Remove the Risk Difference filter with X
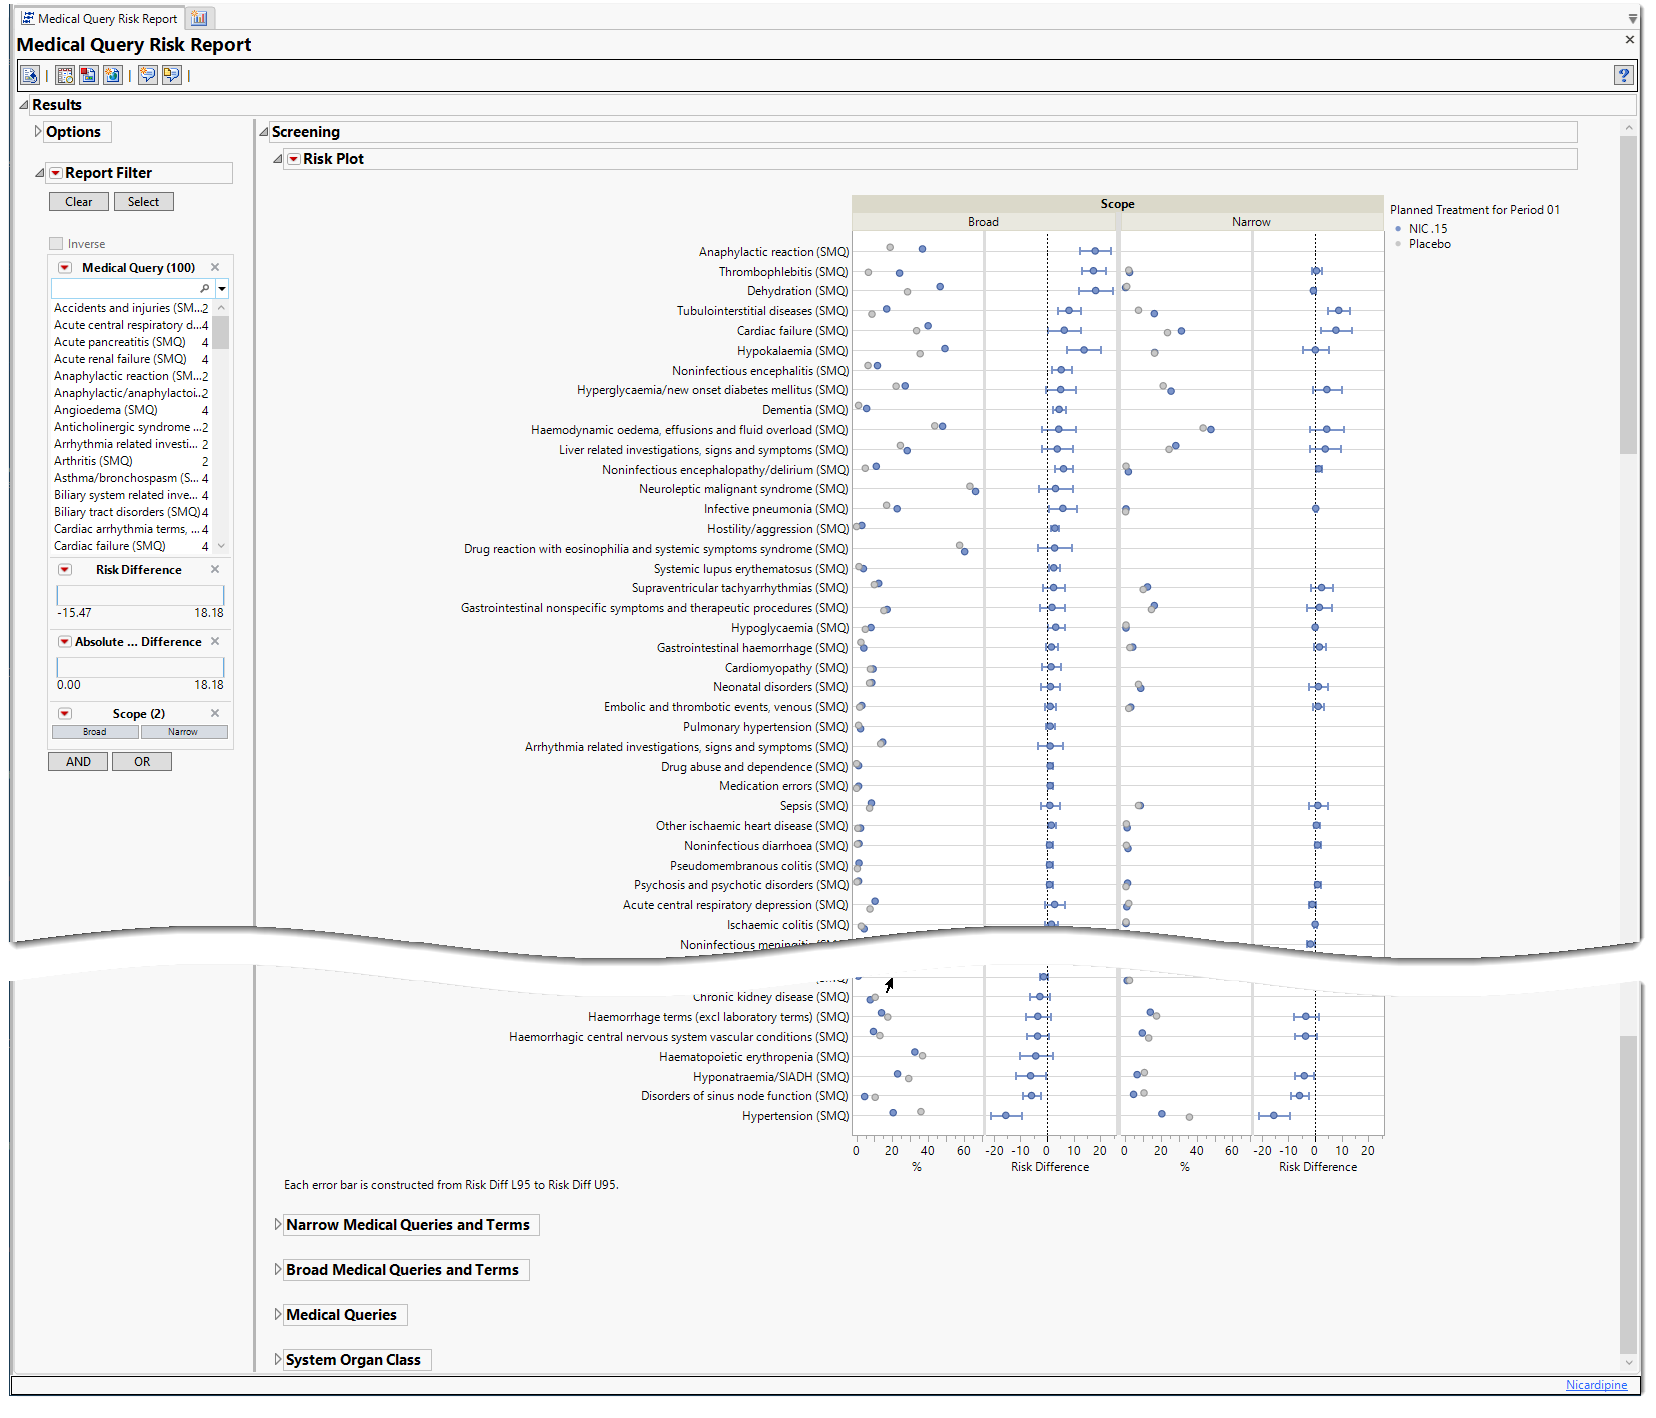Viewport: 1656px width, 1418px height. click(215, 569)
